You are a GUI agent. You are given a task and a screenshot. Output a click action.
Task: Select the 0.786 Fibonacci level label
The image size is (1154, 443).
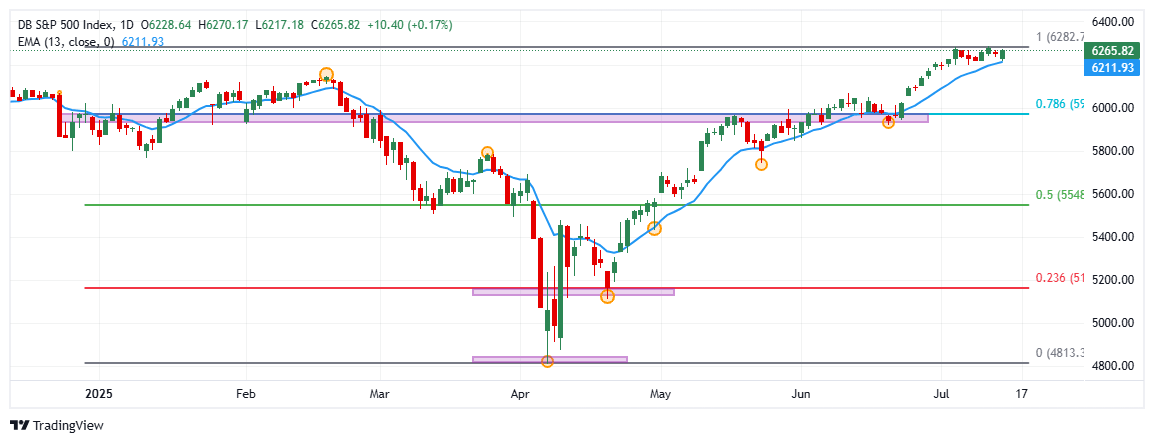1059,104
